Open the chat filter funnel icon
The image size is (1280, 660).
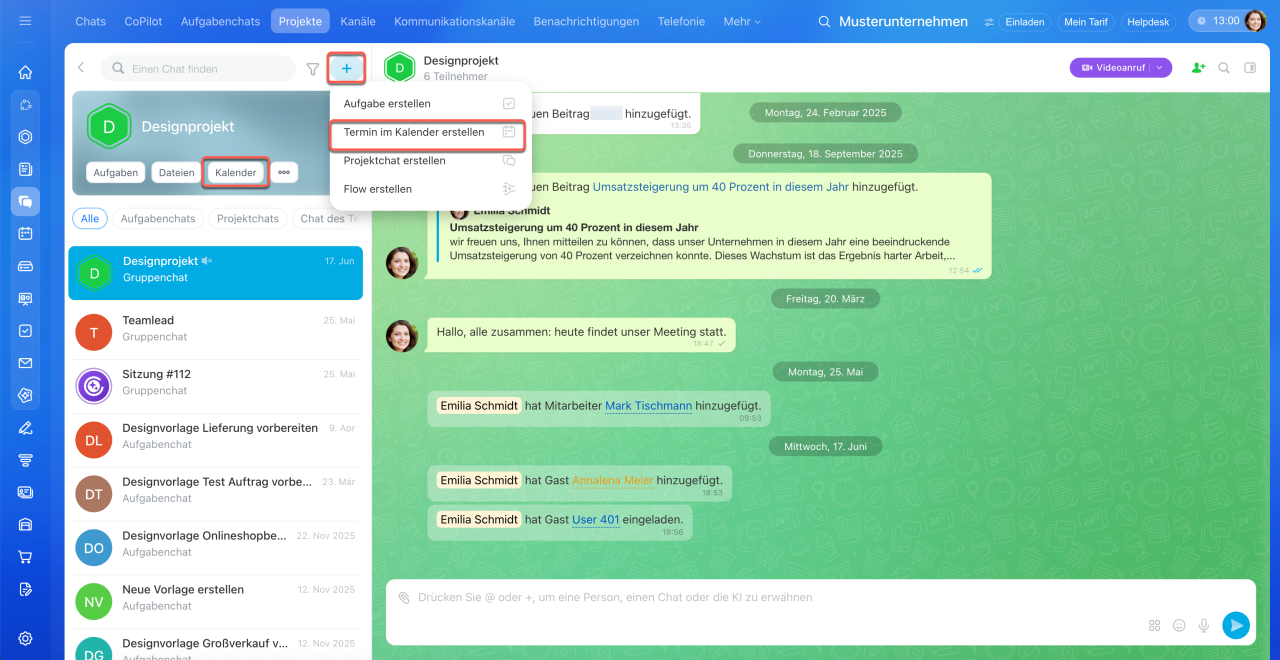coord(313,69)
